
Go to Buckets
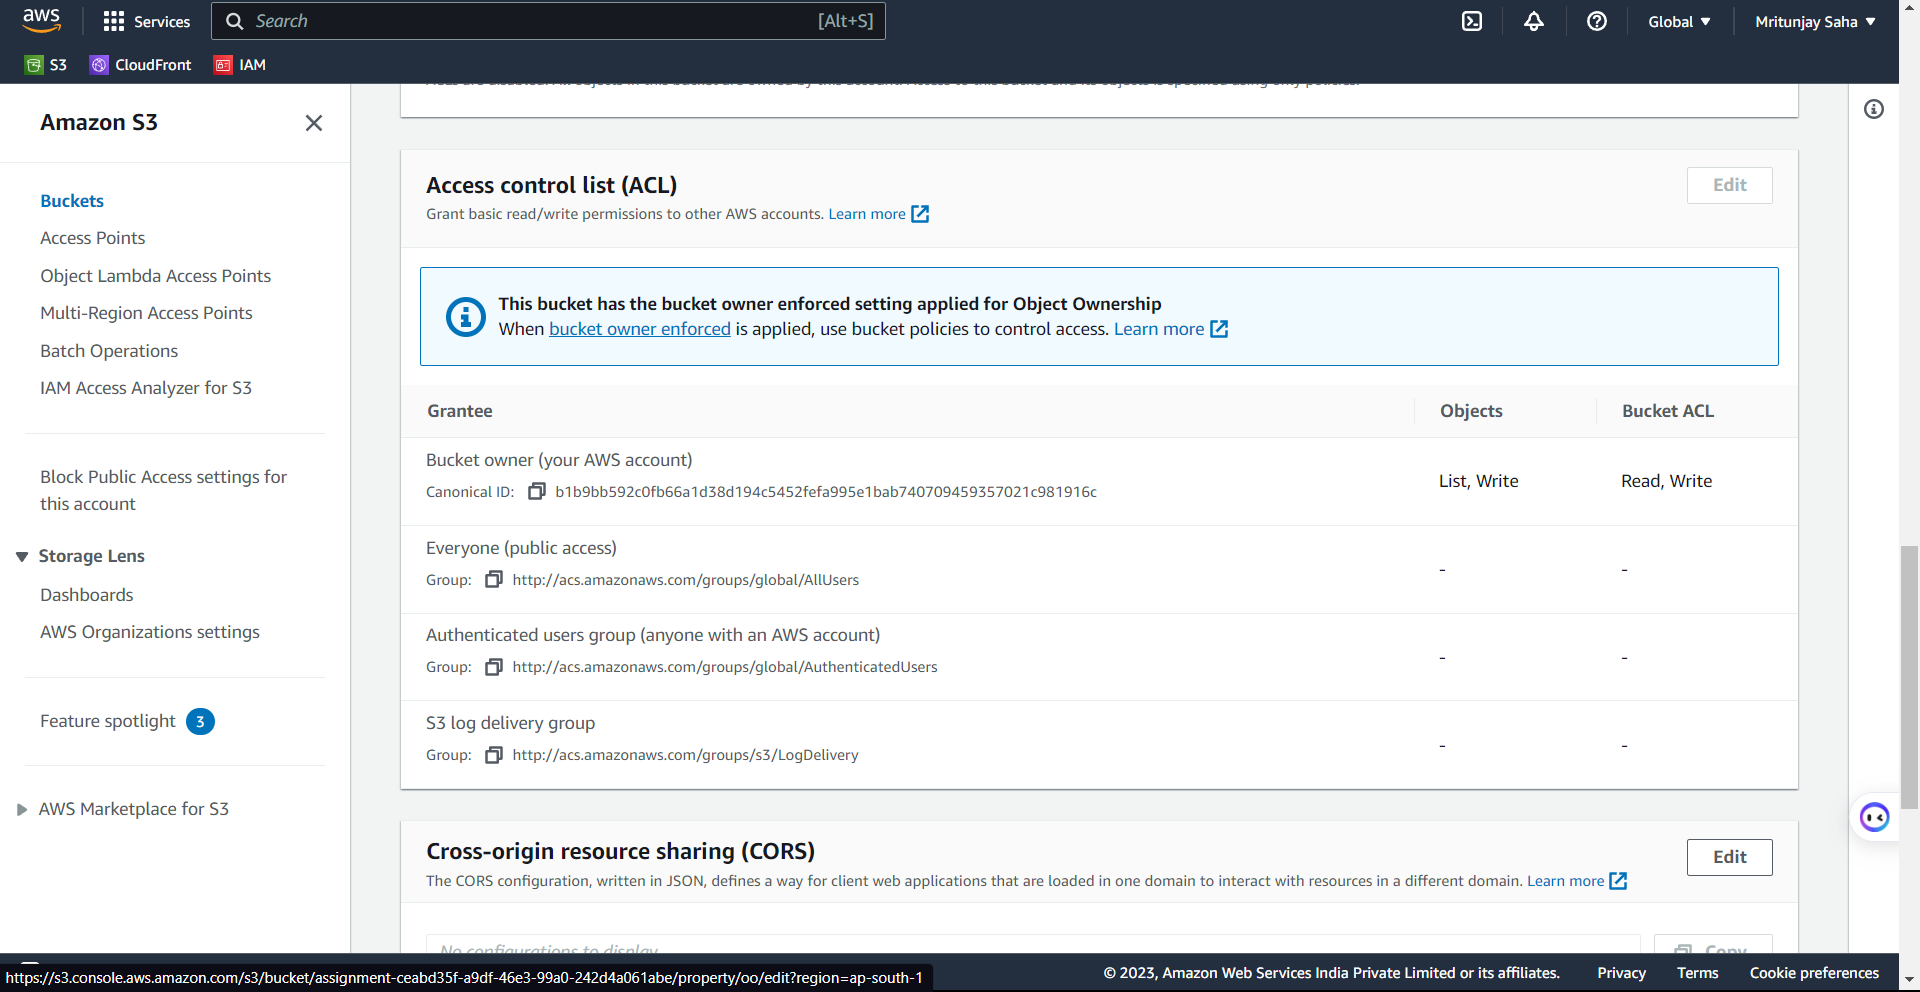[x=72, y=201]
